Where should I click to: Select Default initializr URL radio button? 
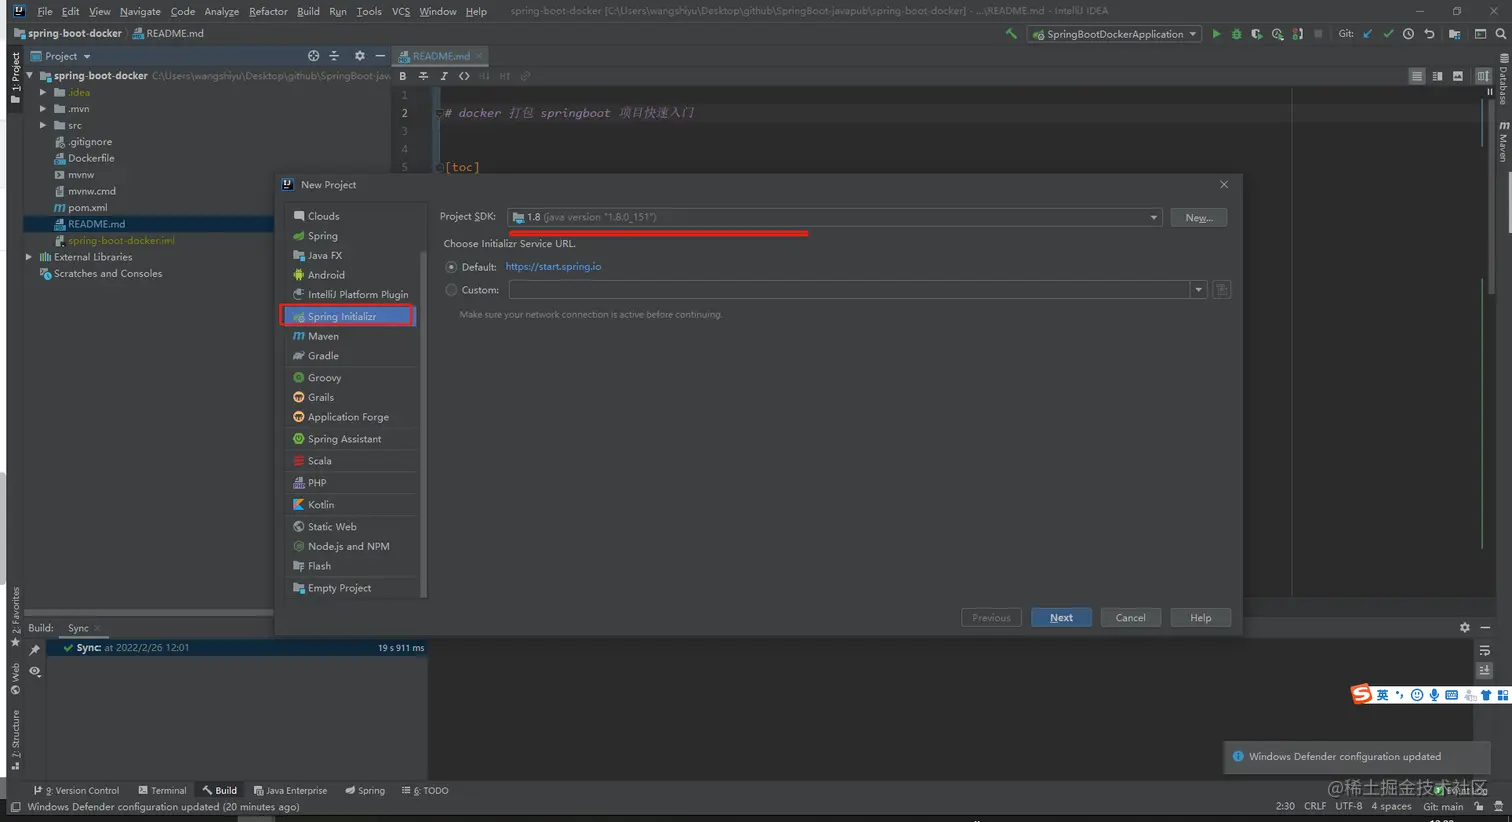451,267
